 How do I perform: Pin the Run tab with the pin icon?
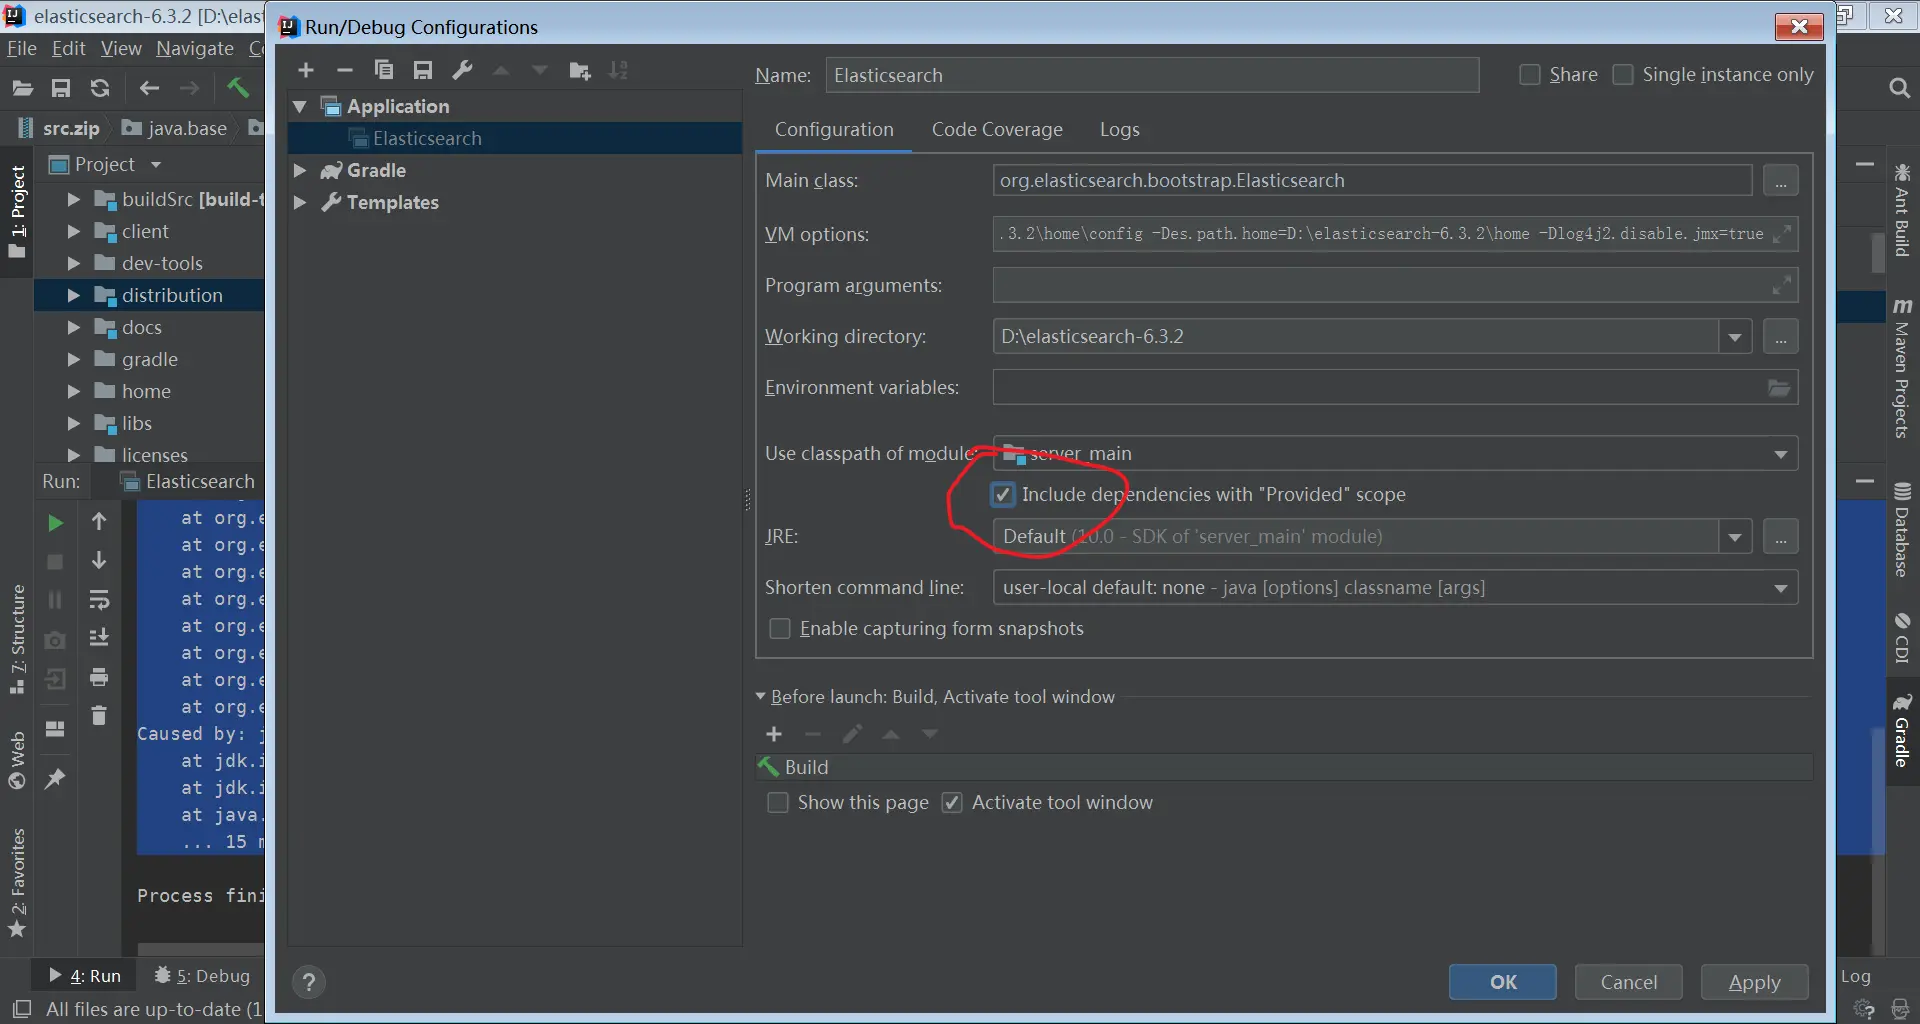coord(55,778)
